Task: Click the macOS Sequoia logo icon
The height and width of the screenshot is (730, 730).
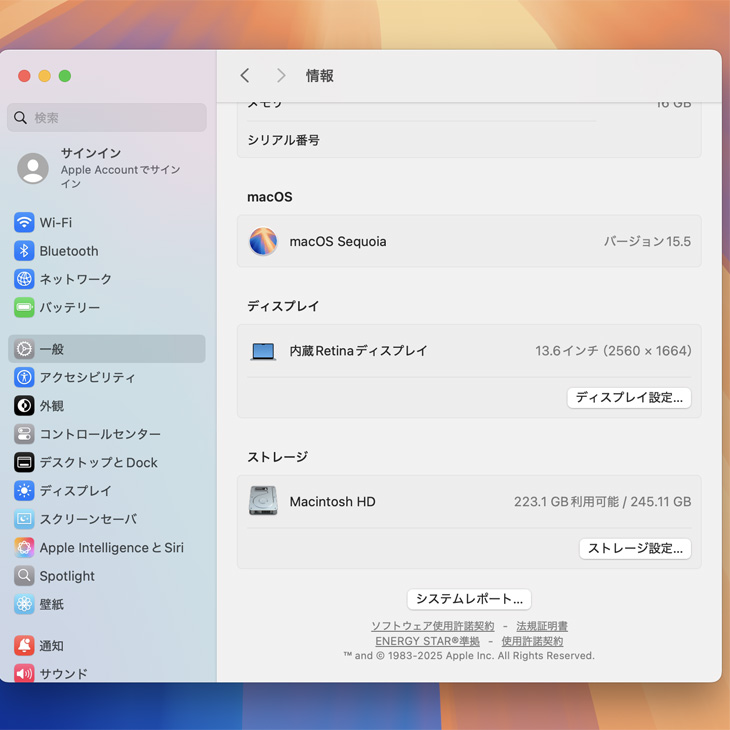Action: (263, 241)
